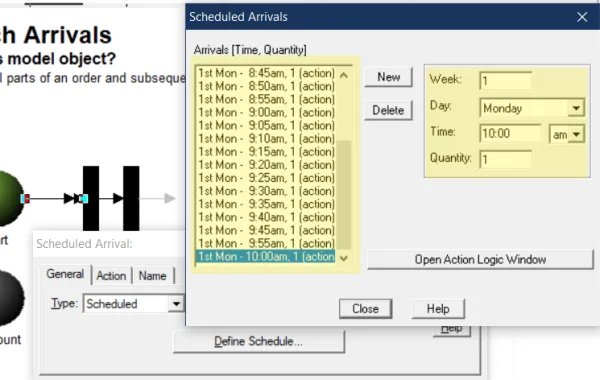This screenshot has width=600, height=380.
Task: Close Scheduled Arrivals with the X icon
Action: point(582,17)
